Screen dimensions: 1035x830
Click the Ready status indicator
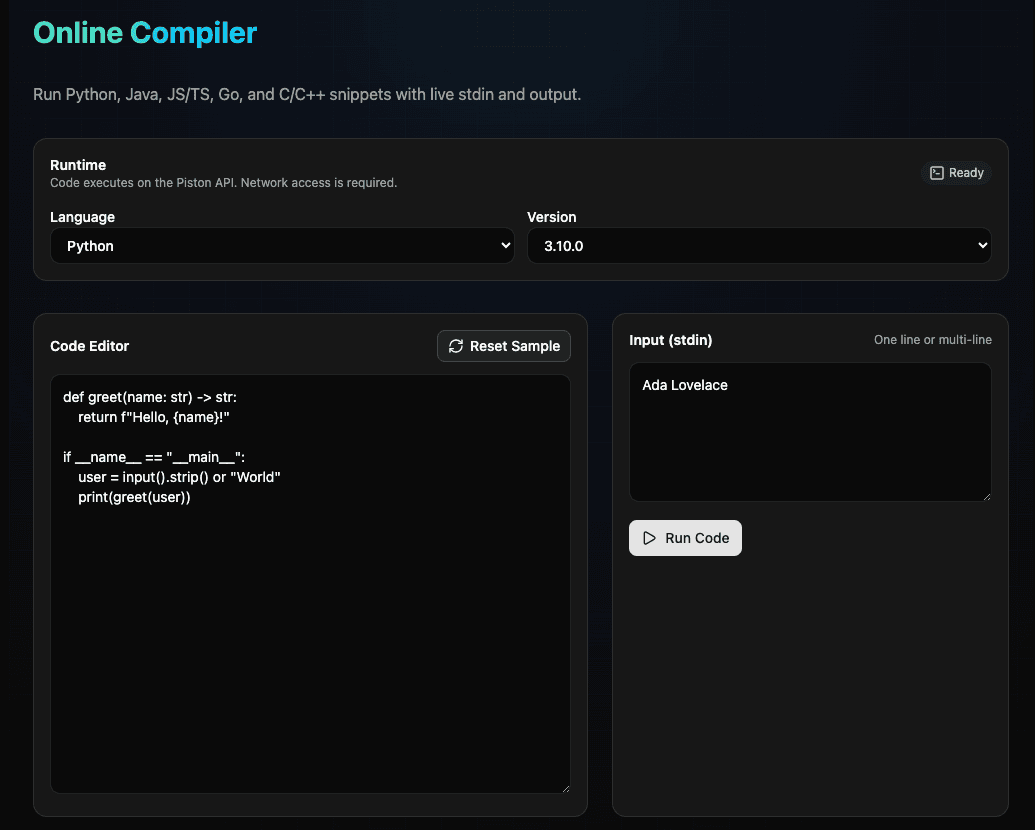(956, 172)
